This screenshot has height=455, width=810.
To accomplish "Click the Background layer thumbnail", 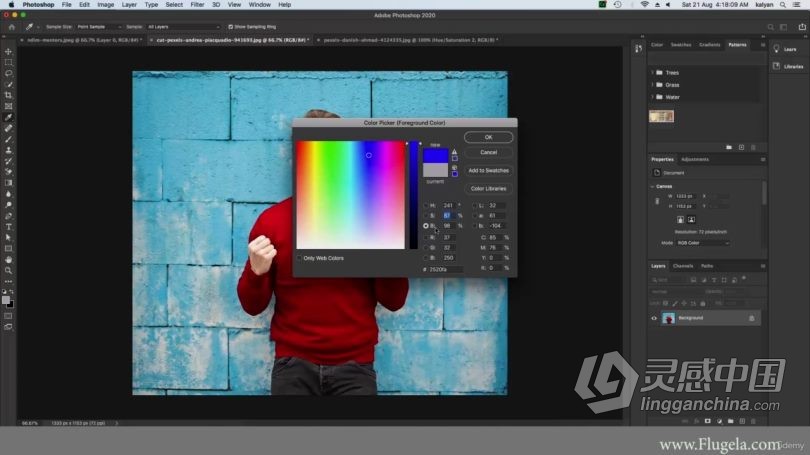I will click(x=668, y=319).
